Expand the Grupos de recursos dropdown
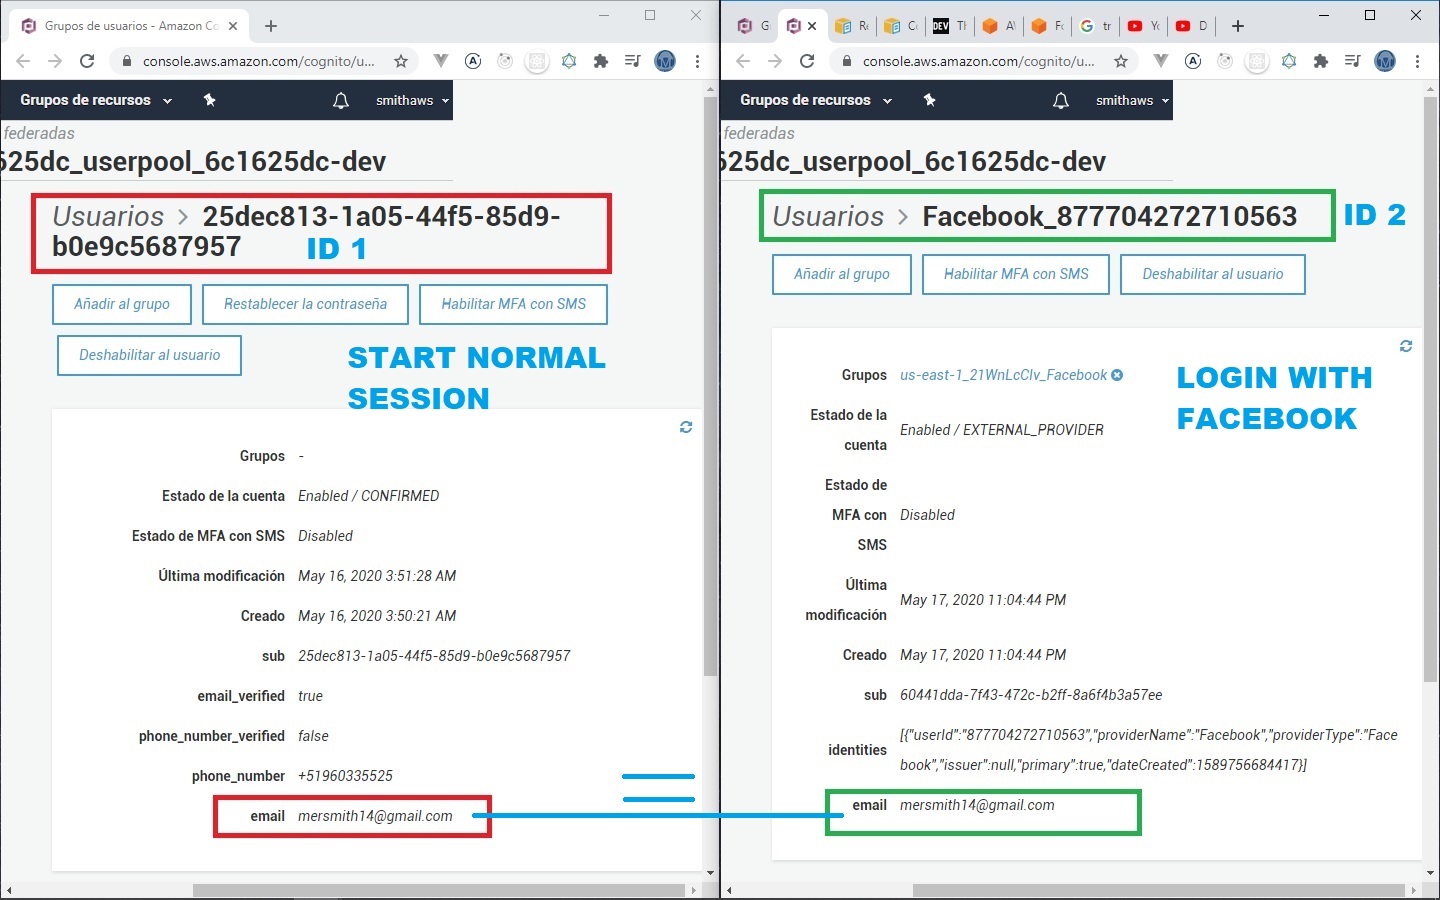 tap(94, 100)
